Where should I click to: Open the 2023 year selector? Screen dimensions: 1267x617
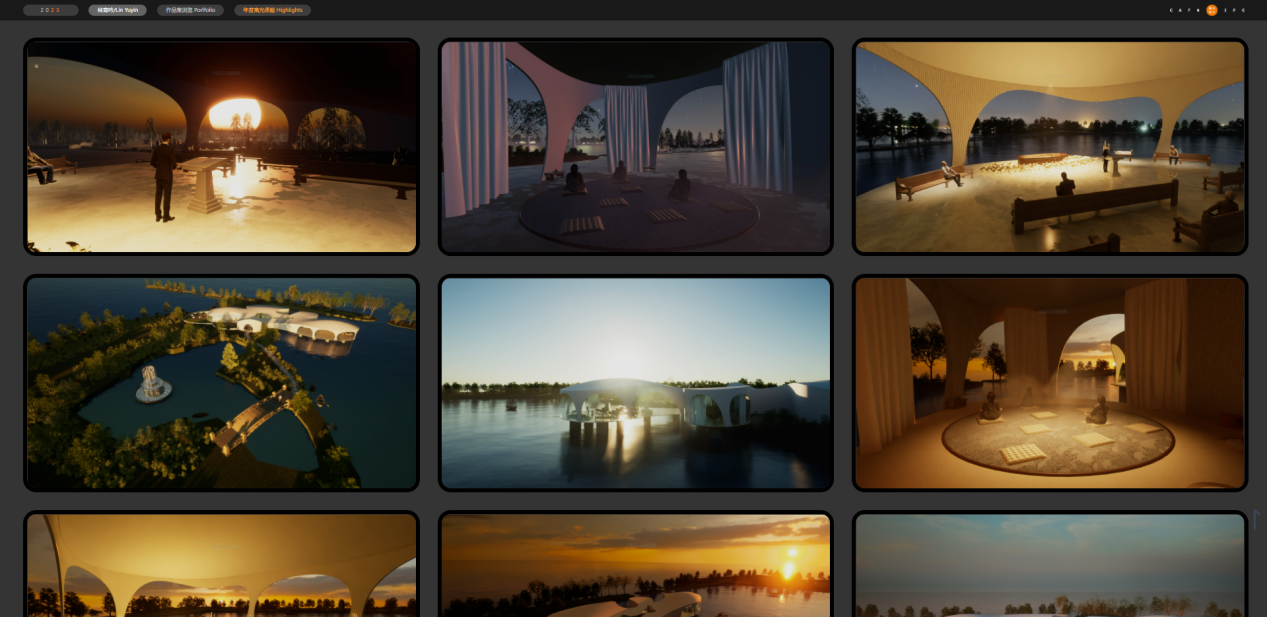pos(50,10)
